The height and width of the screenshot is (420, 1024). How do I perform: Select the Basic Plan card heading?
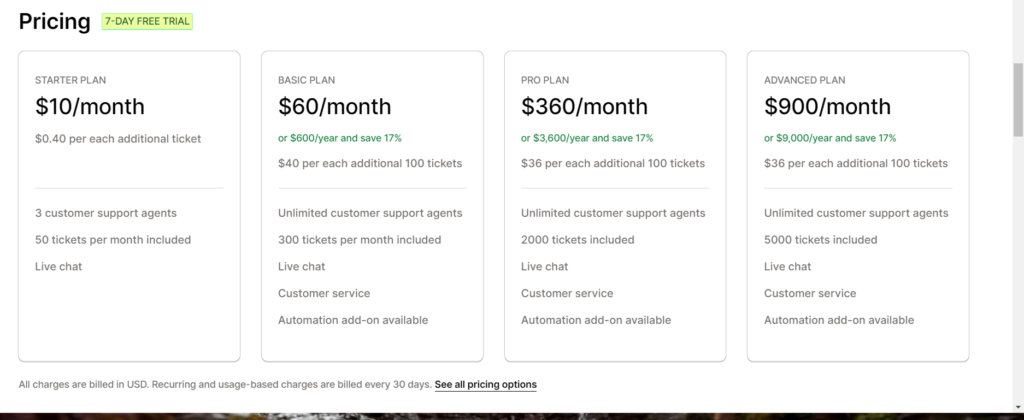306,80
